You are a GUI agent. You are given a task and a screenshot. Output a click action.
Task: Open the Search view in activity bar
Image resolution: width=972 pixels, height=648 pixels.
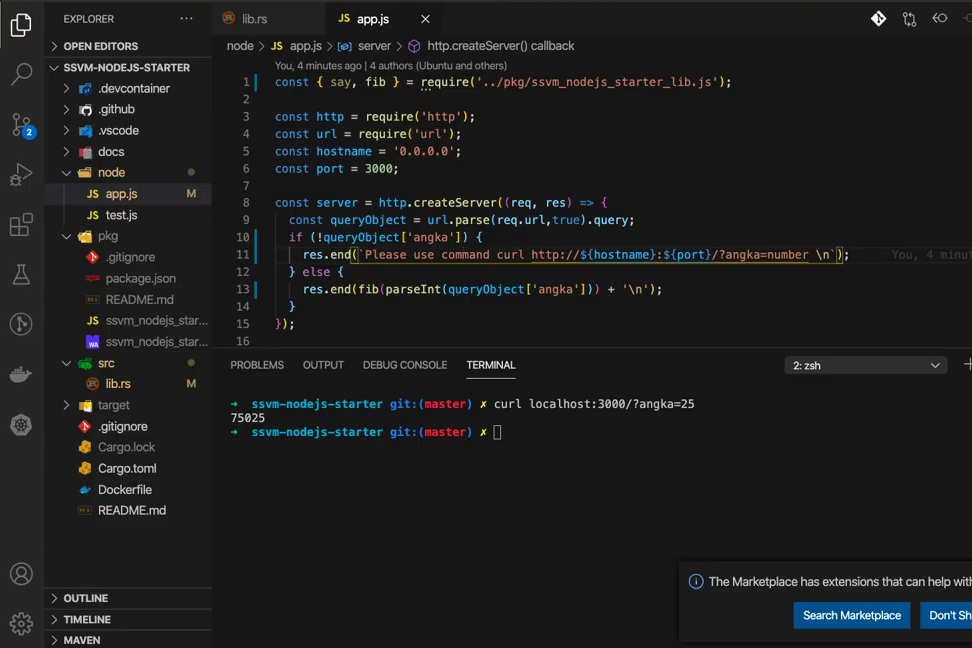[x=21, y=74]
